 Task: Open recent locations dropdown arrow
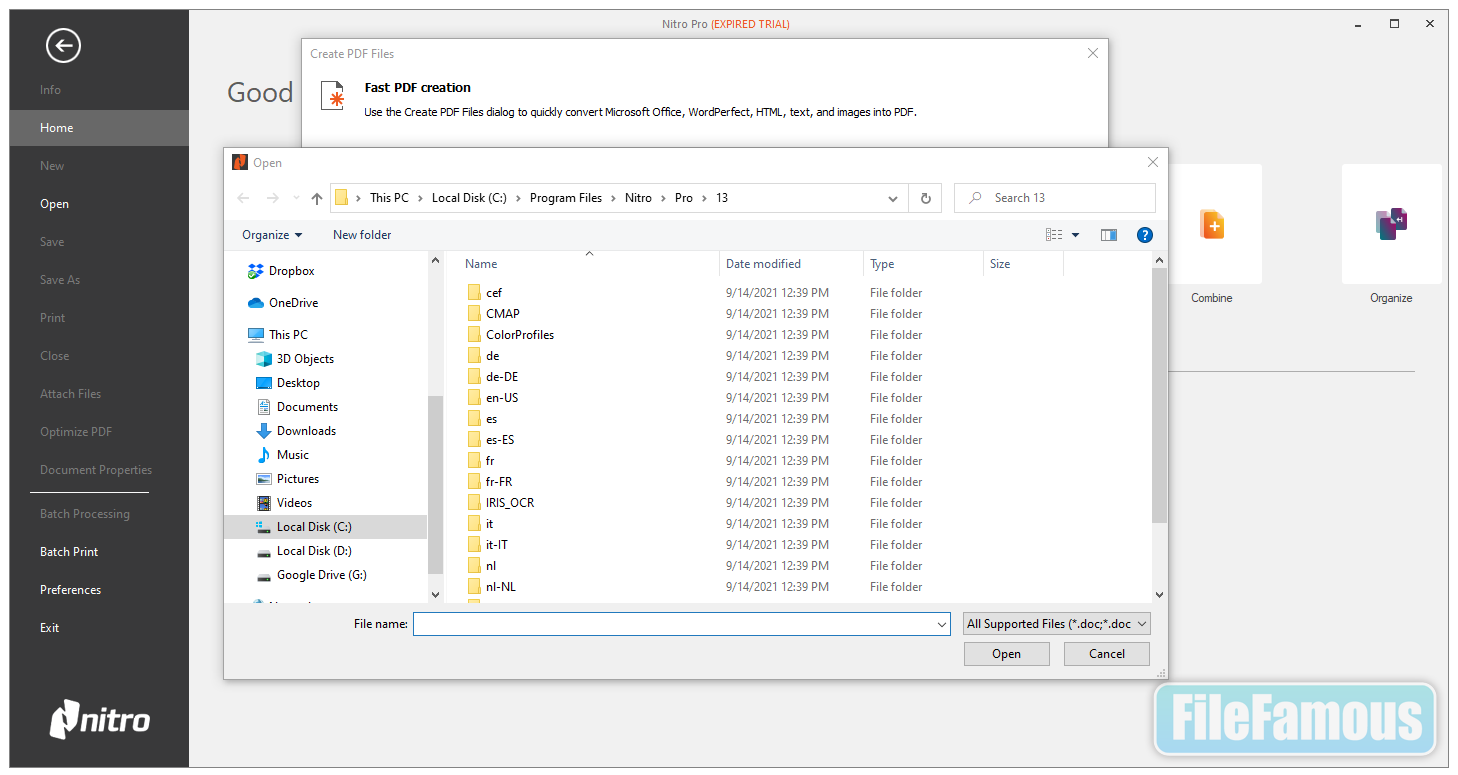[297, 198]
